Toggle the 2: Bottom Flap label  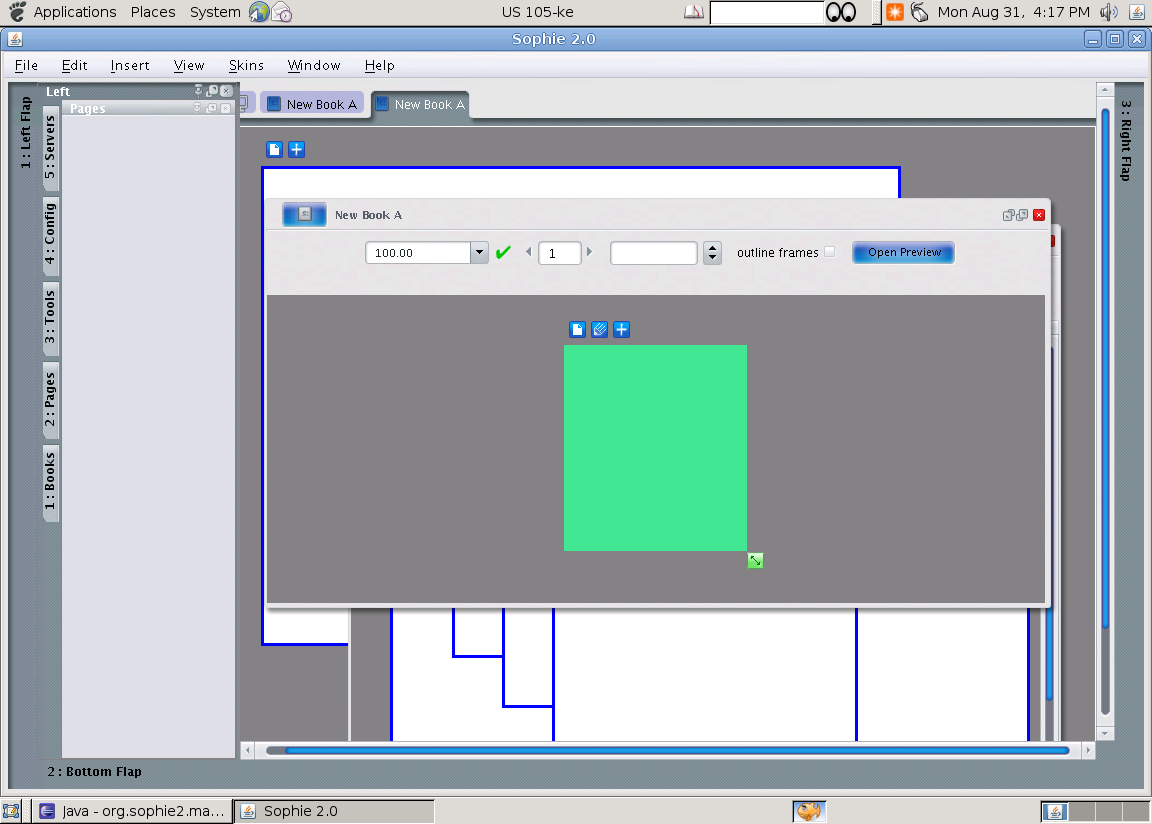click(x=95, y=771)
